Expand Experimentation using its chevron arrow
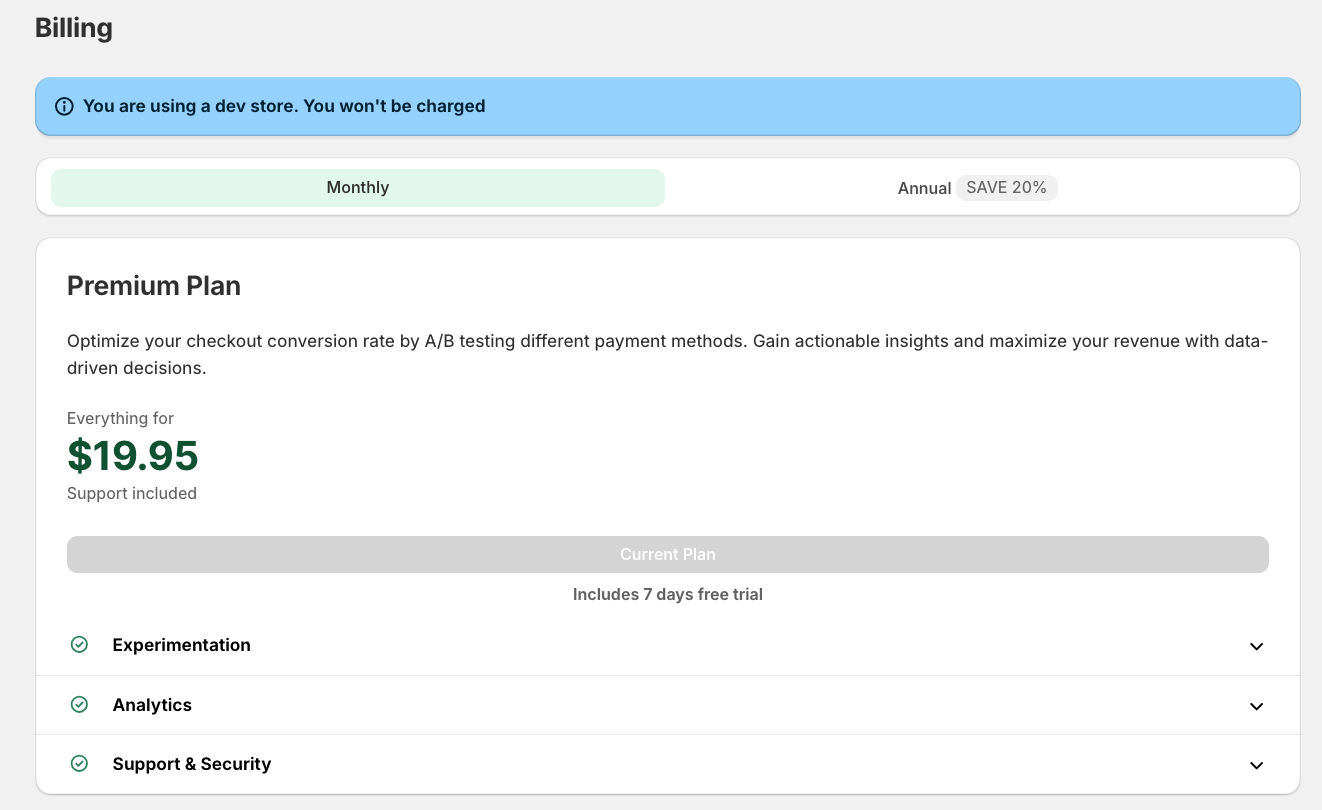The height and width of the screenshot is (810, 1322). (1257, 646)
